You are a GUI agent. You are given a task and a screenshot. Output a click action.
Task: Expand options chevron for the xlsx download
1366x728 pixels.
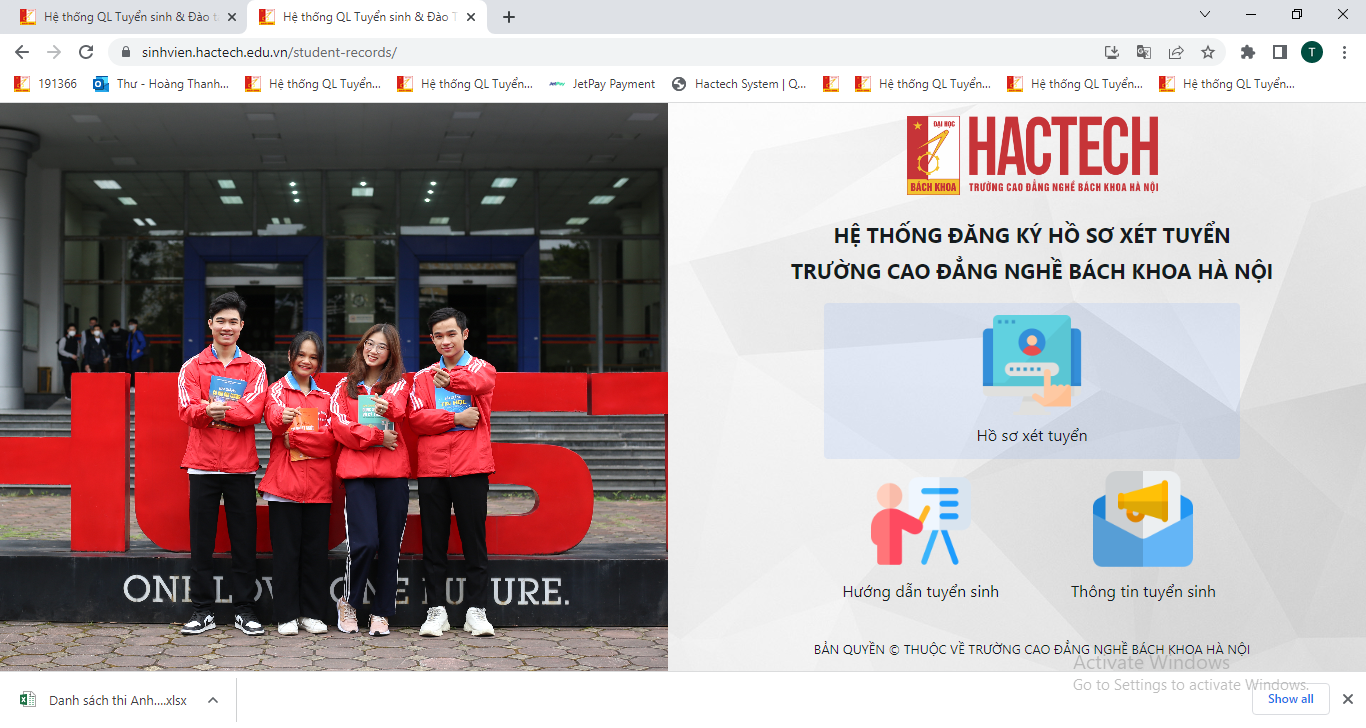213,700
